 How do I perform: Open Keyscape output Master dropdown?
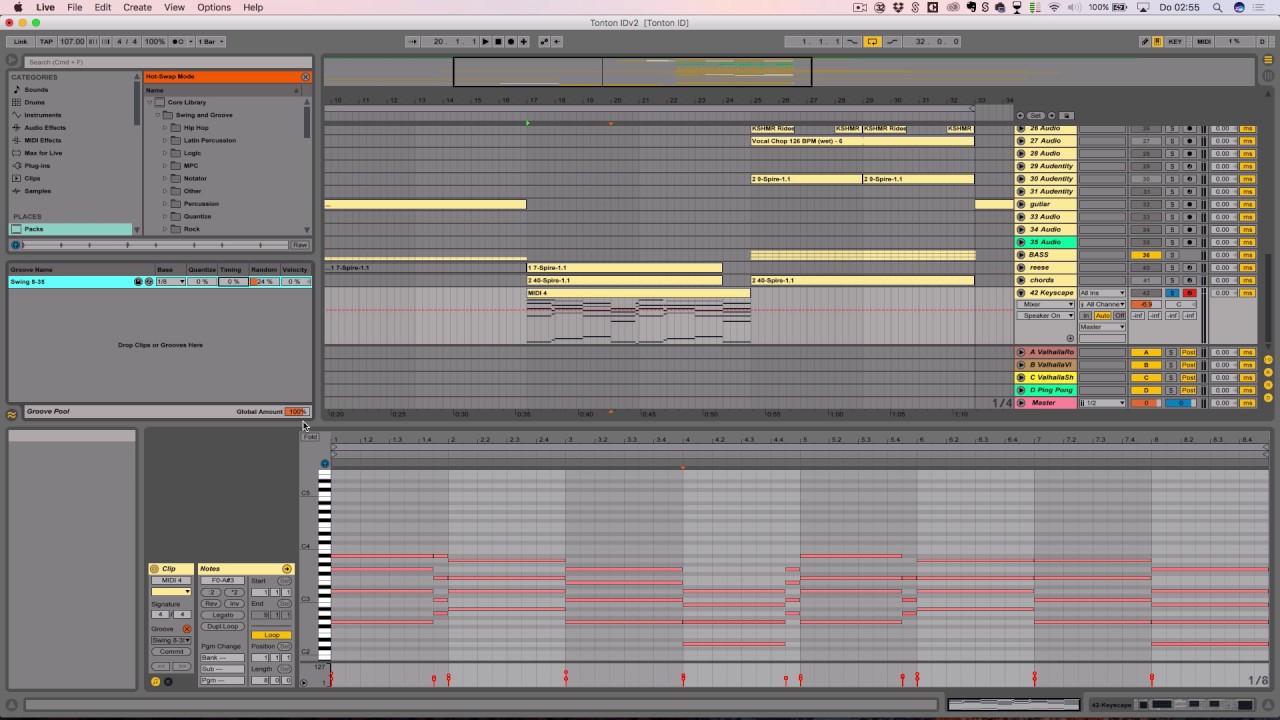[1102, 327]
